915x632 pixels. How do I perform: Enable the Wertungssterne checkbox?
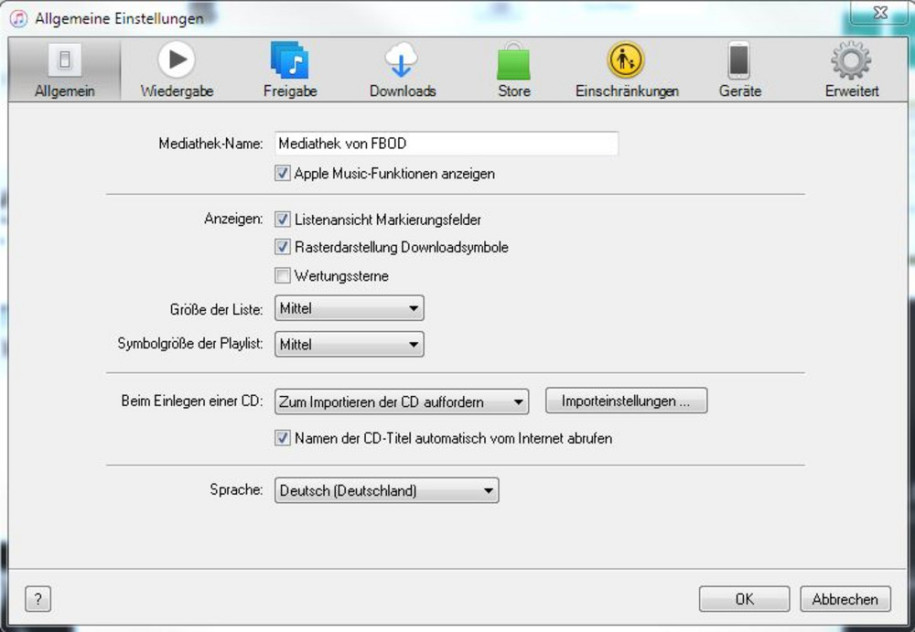(282, 275)
